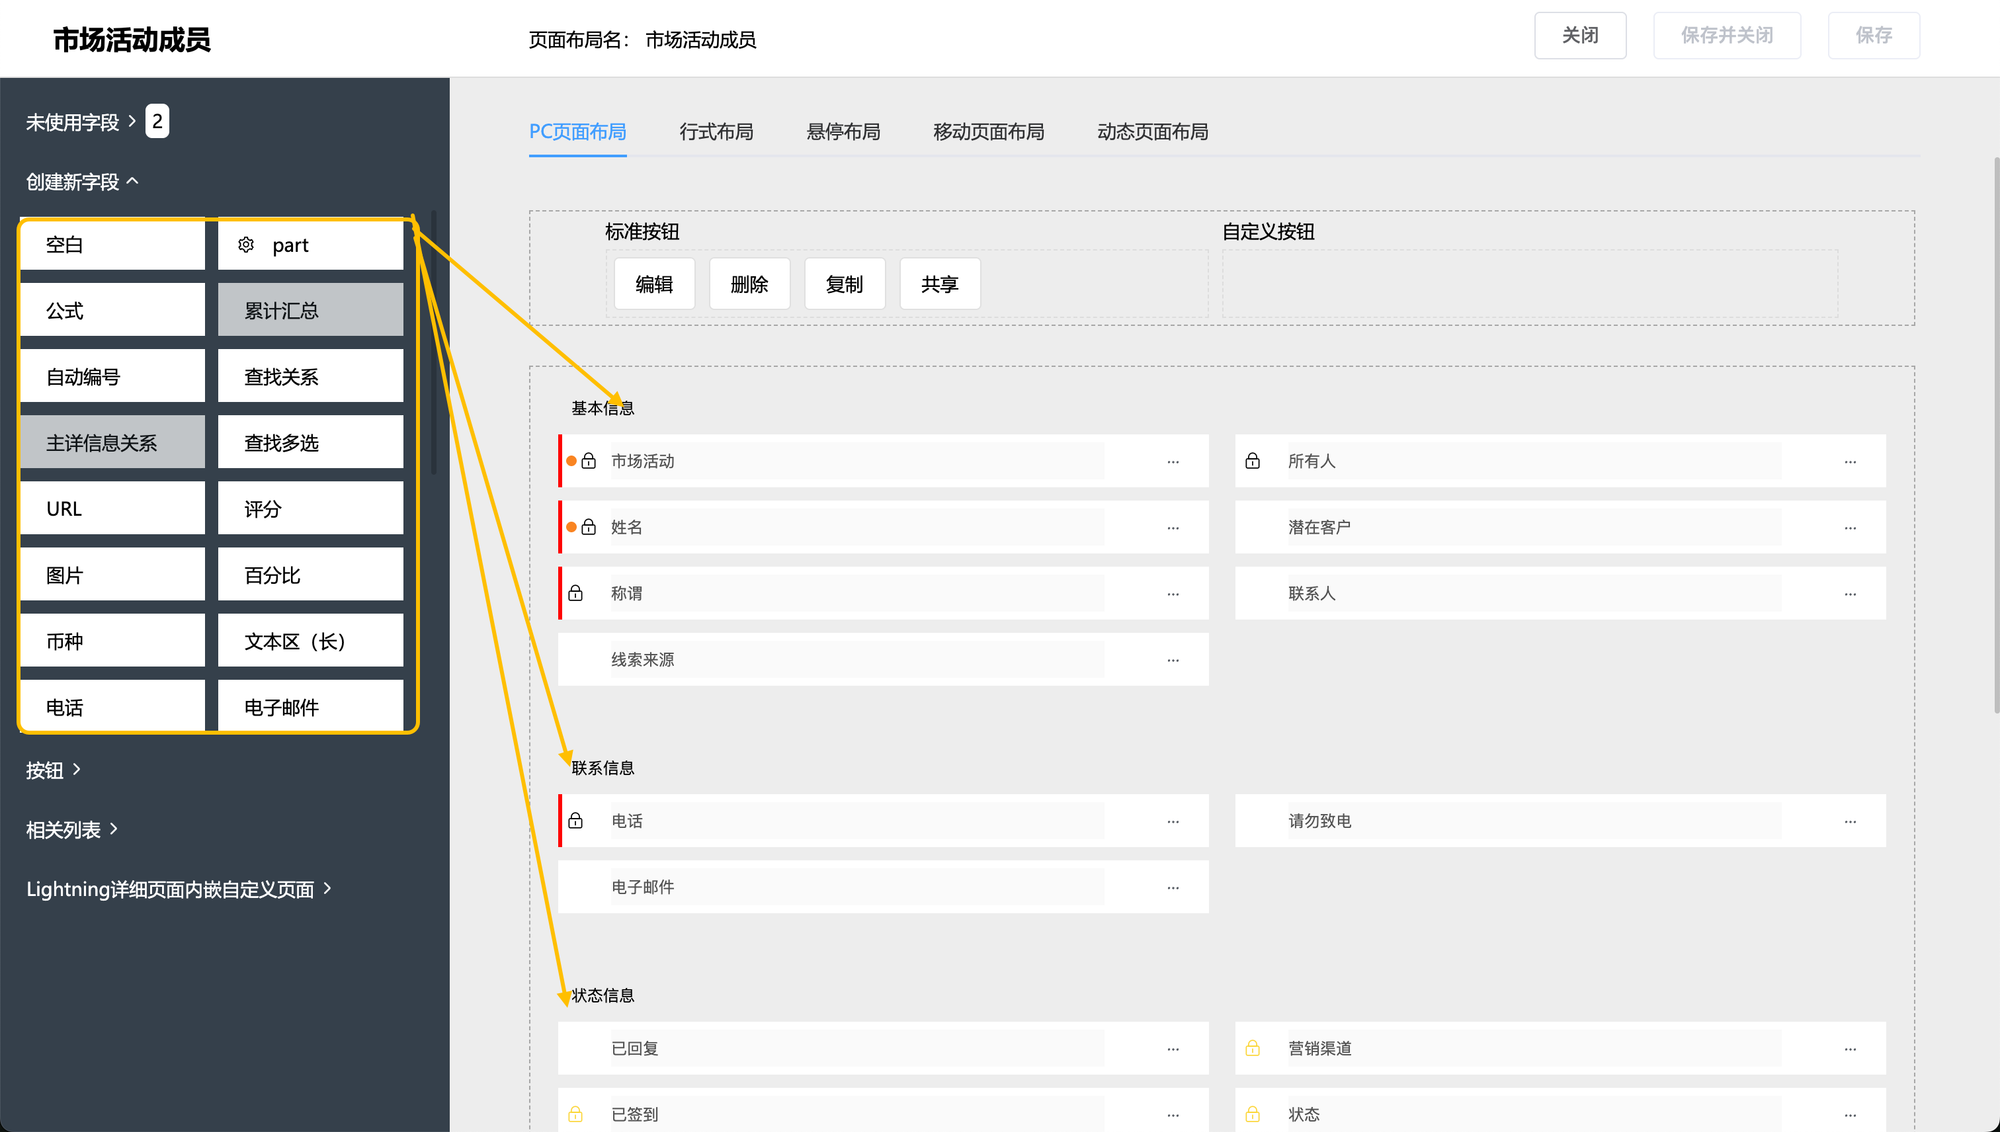Switch to 移动页面布局 tab
Image resolution: width=2000 pixels, height=1132 pixels.
[x=988, y=132]
